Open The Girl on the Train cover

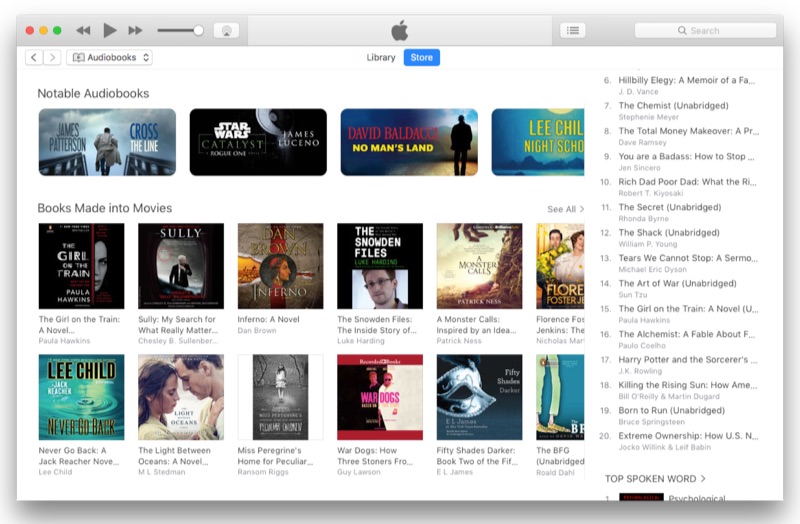tap(81, 266)
